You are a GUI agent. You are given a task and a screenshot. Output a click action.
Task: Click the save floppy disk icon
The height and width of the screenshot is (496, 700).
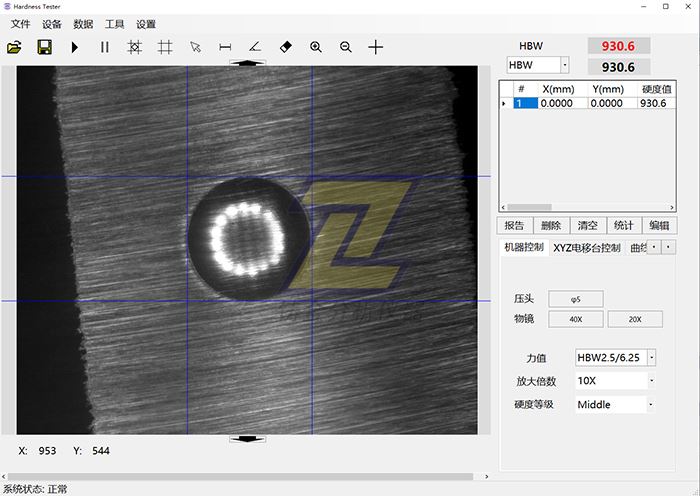coord(44,47)
